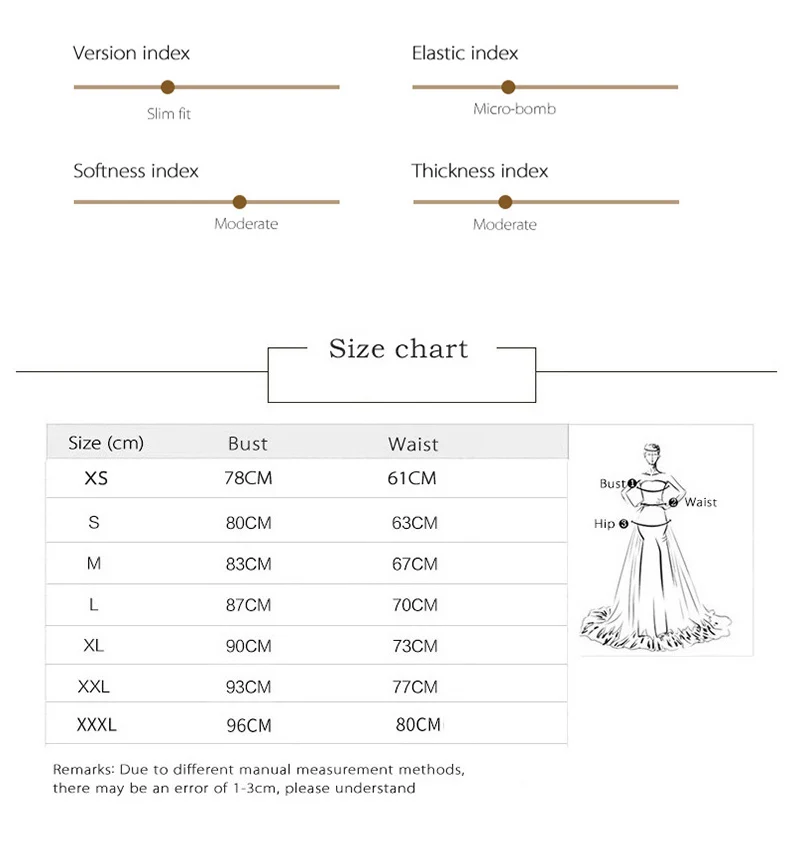Viewport: 790px width, 845px height.
Task: Click the XL size label
Action: pos(93,646)
